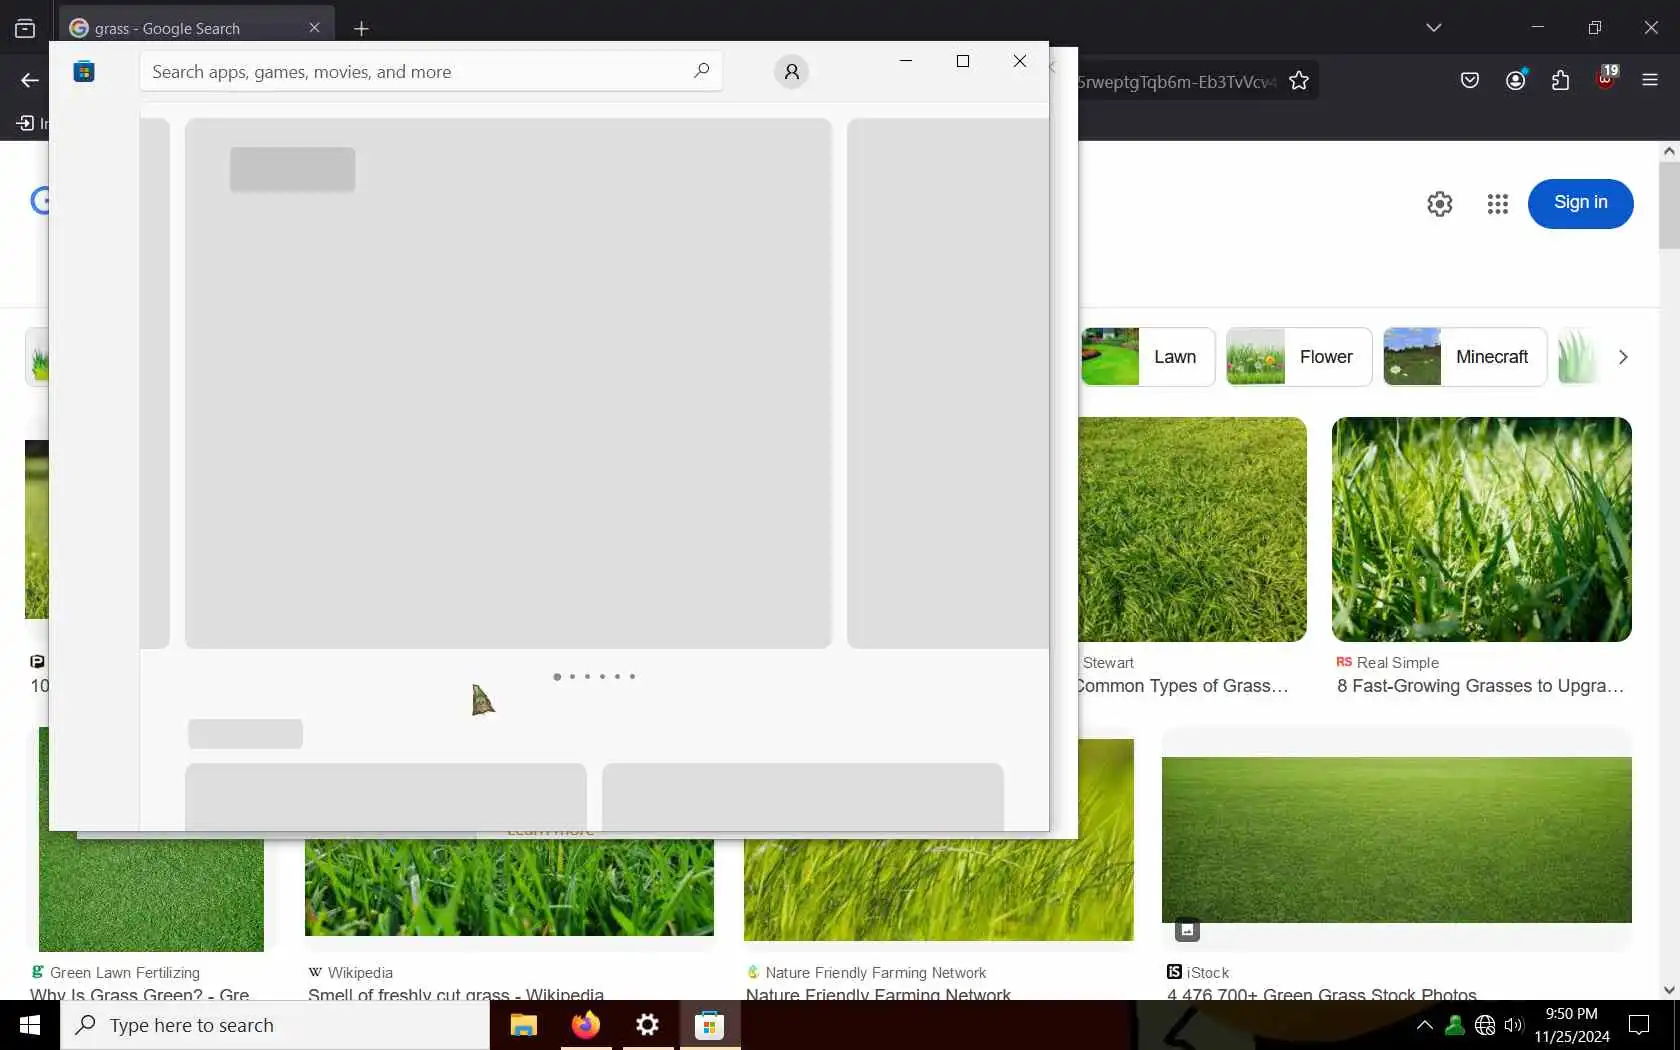The width and height of the screenshot is (1680, 1050).
Task: Open the taskbar clock showing 9:50 PM
Action: click(1572, 1025)
